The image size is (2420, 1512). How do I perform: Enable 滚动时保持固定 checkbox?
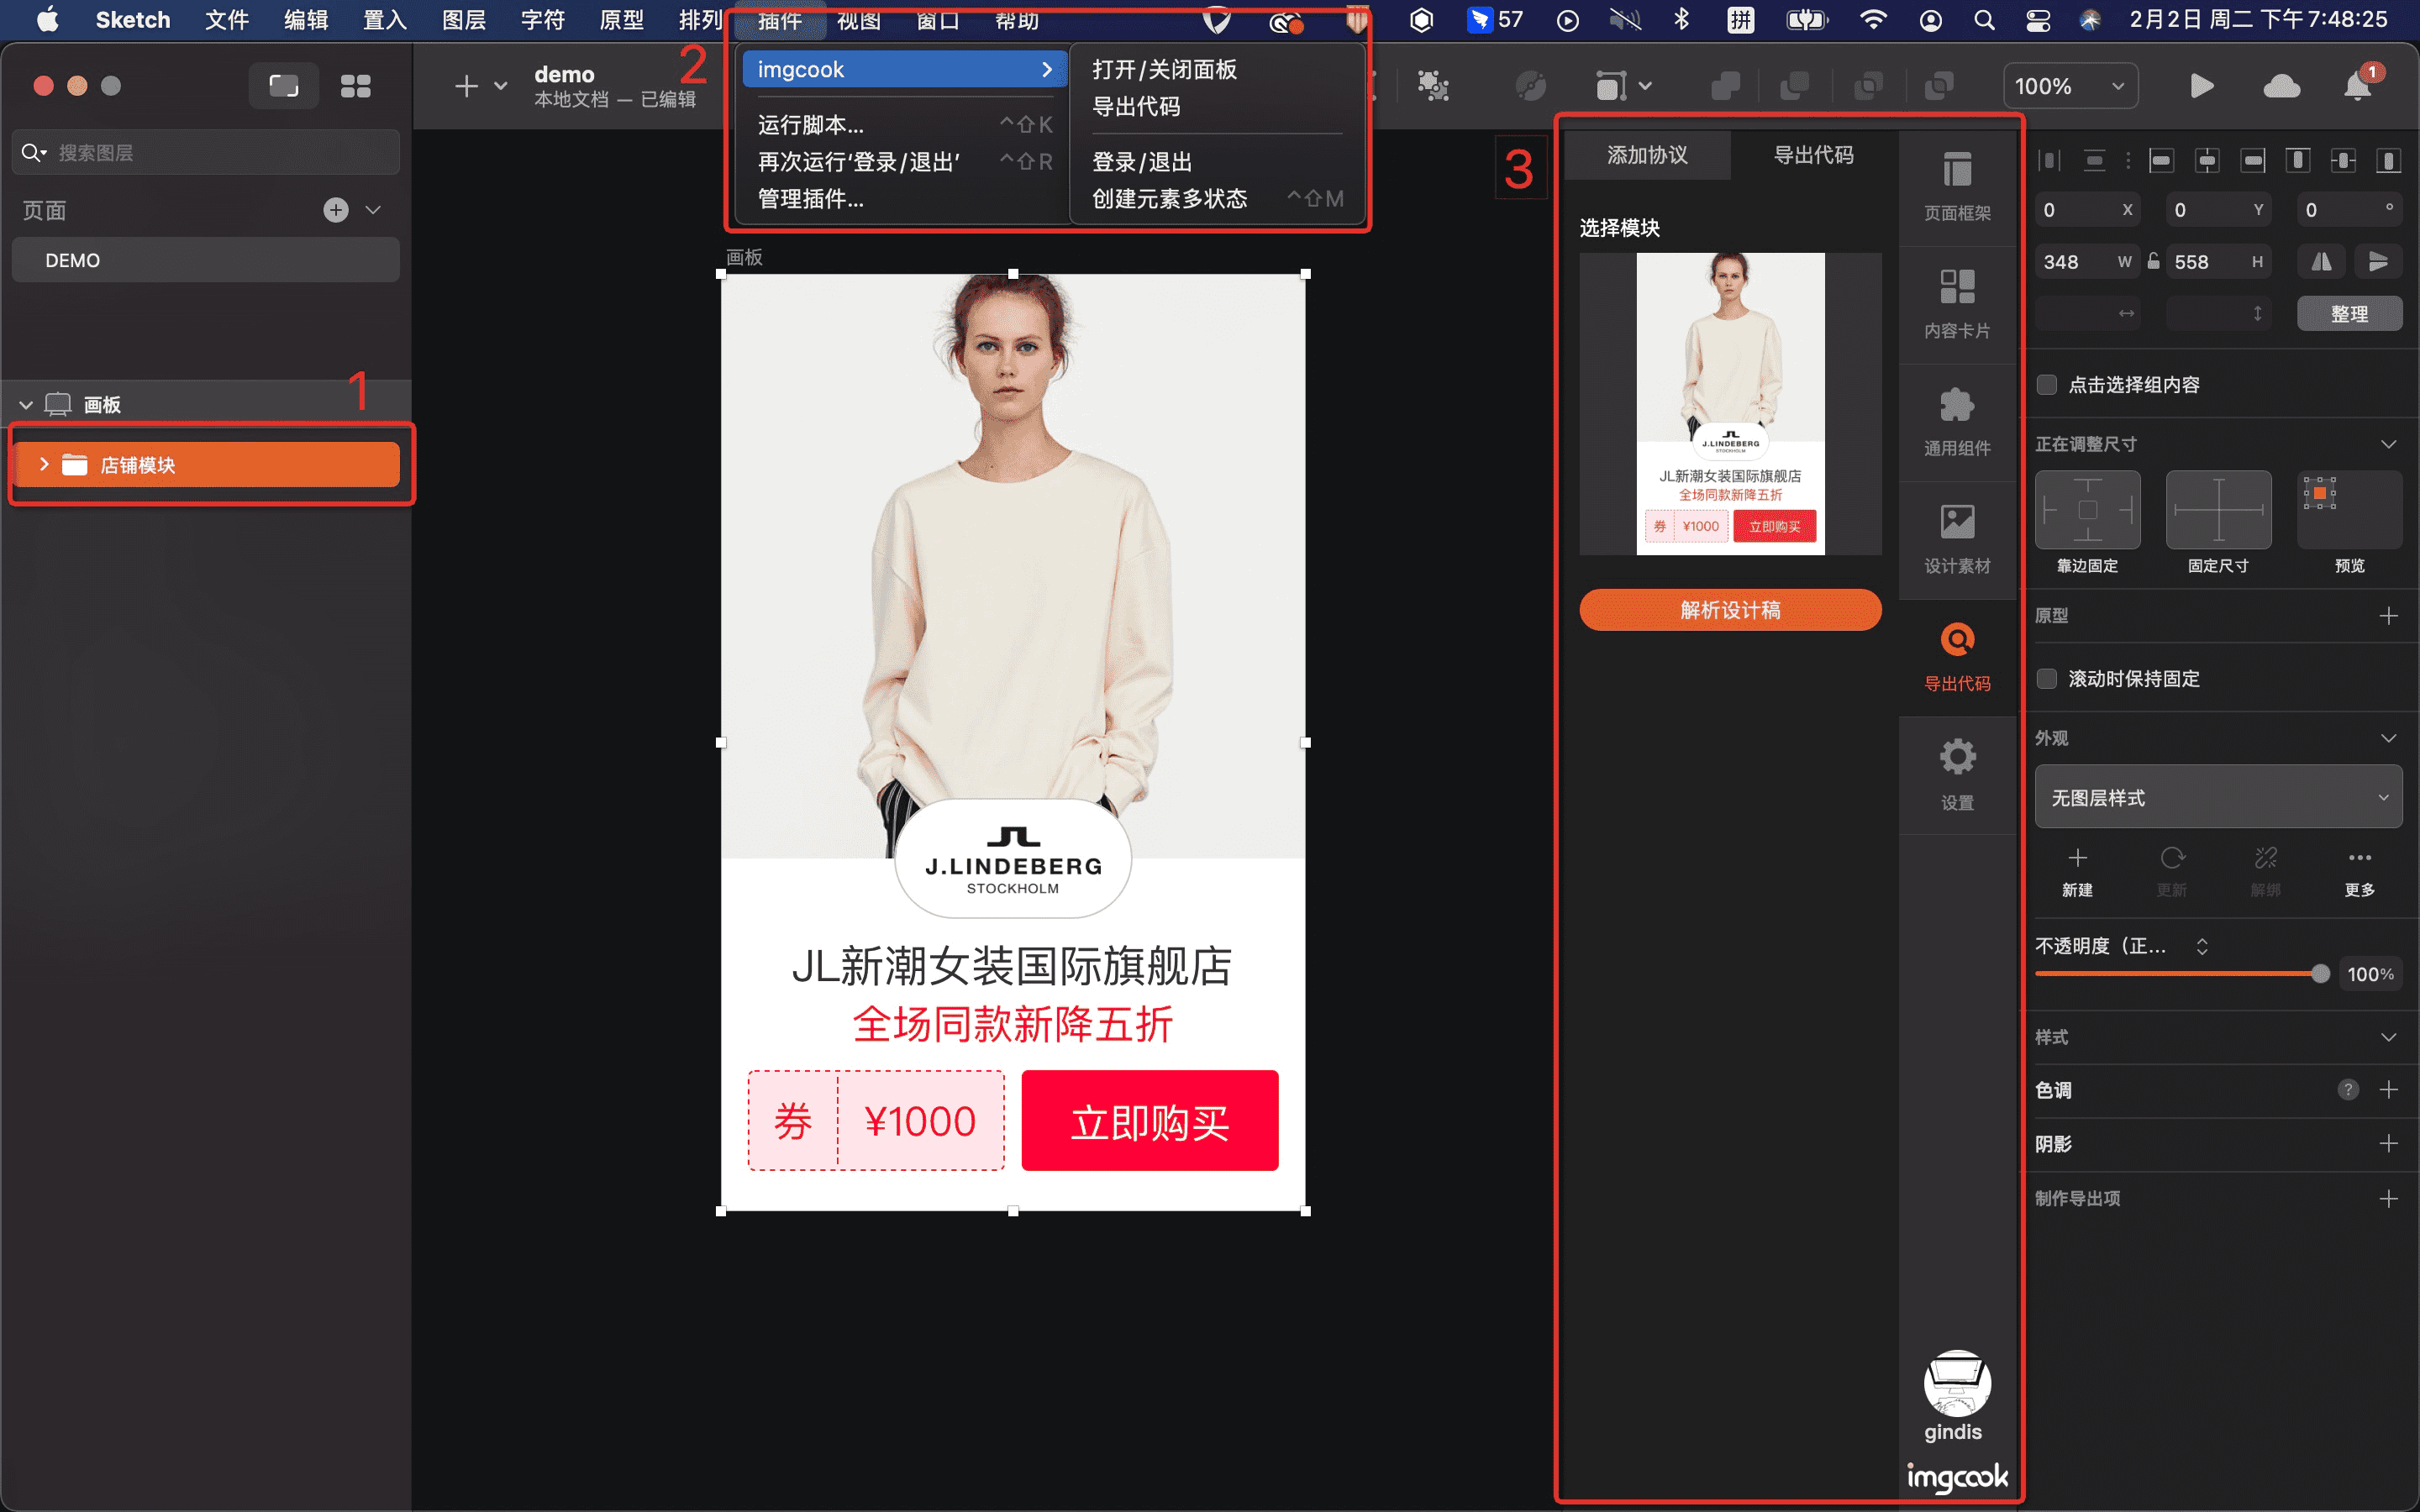2047,679
